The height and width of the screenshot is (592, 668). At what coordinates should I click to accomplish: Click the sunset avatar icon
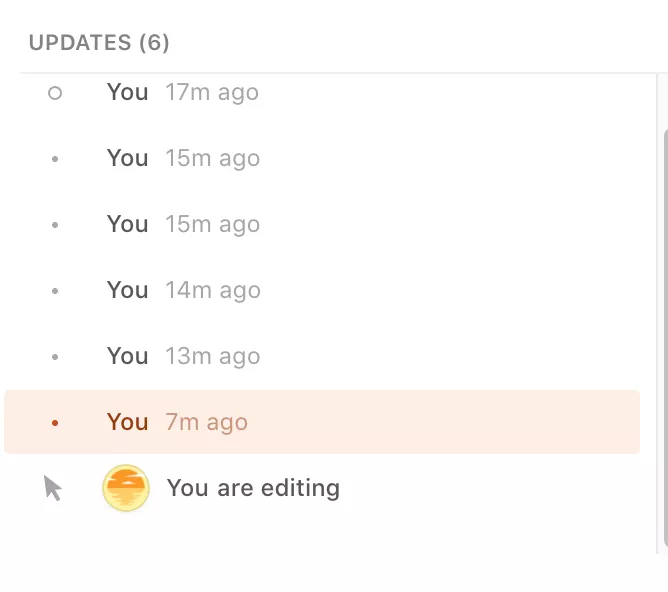coord(126,489)
